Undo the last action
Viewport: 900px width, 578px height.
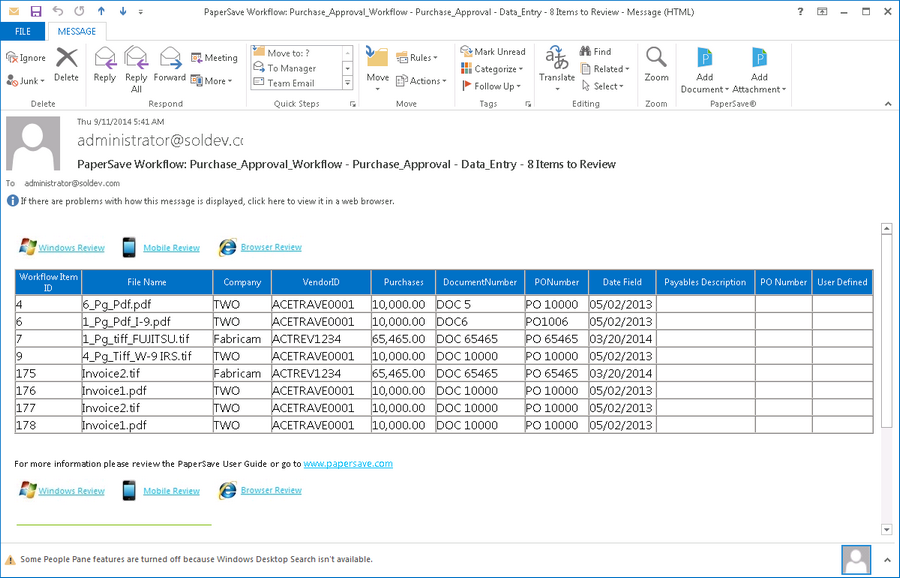click(57, 11)
